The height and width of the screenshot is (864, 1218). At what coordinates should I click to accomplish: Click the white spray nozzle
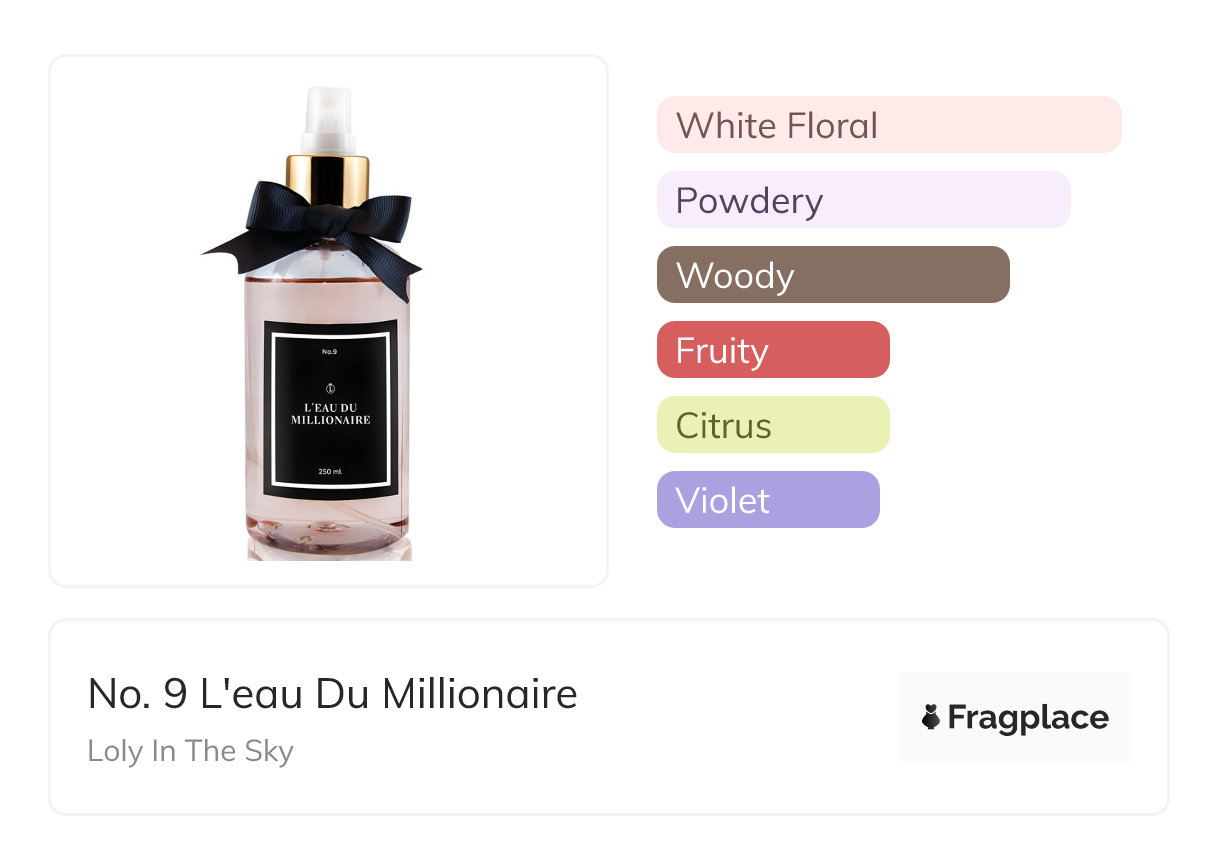[x=328, y=120]
